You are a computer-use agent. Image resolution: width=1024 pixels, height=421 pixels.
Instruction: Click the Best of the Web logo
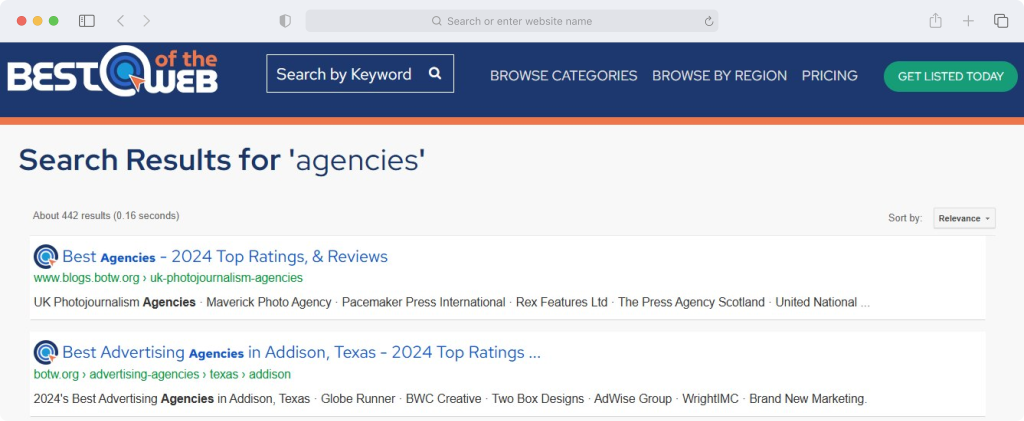point(112,71)
